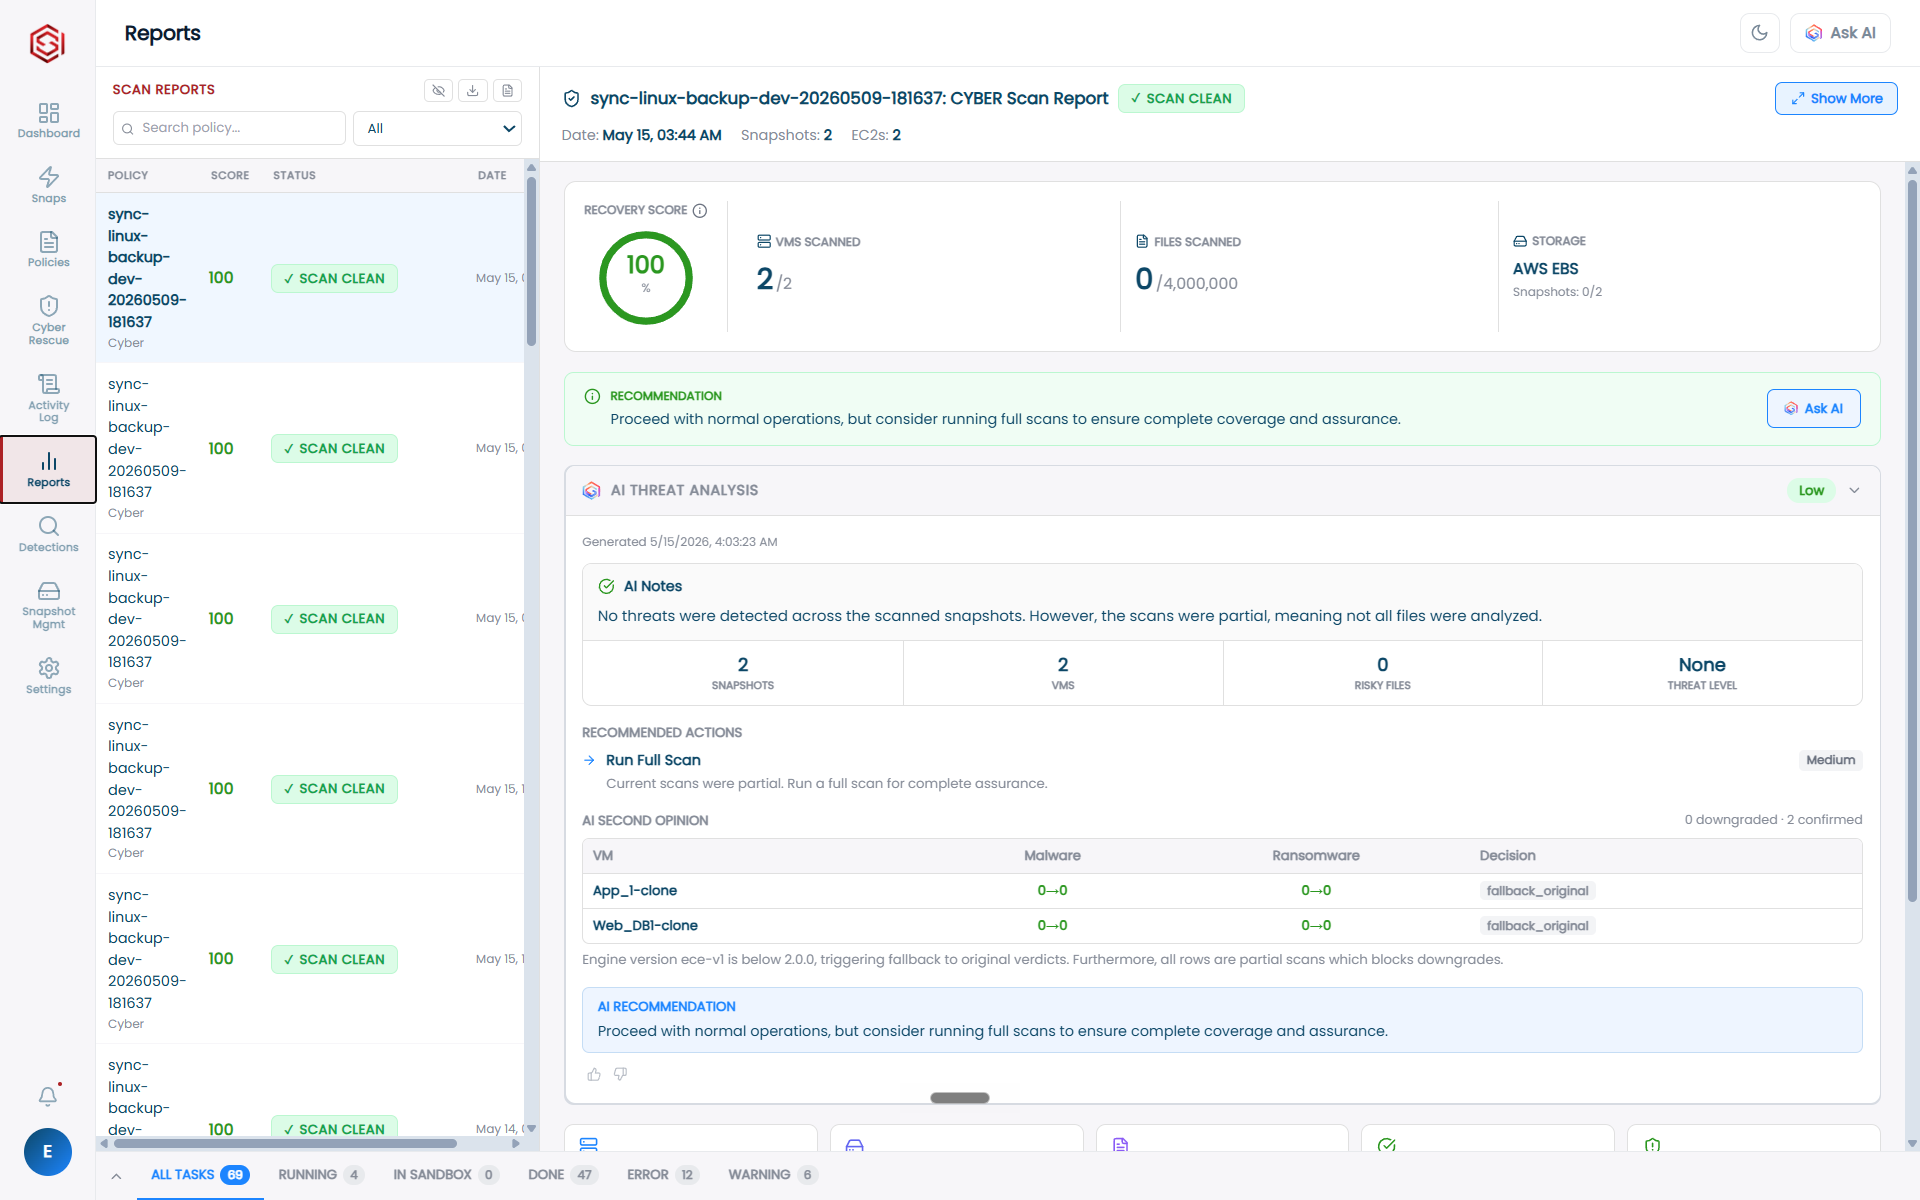
Task: Open the WARNING tasks tab
Action: tap(772, 1175)
